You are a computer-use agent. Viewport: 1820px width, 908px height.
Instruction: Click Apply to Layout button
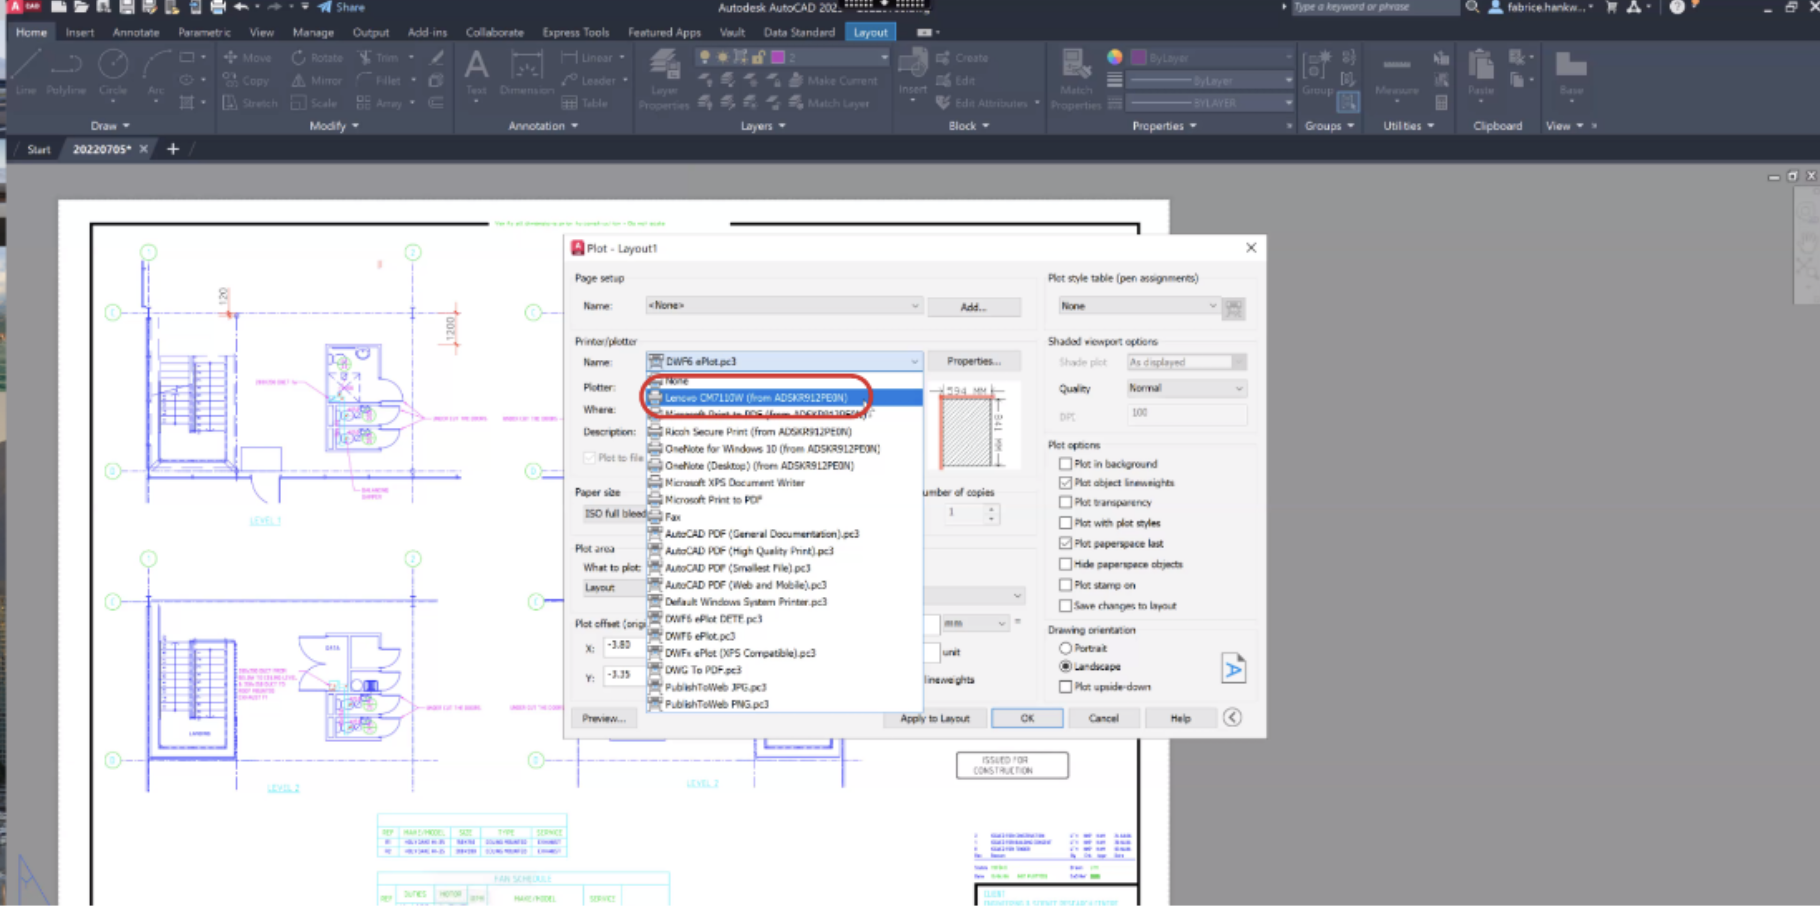click(x=934, y=718)
